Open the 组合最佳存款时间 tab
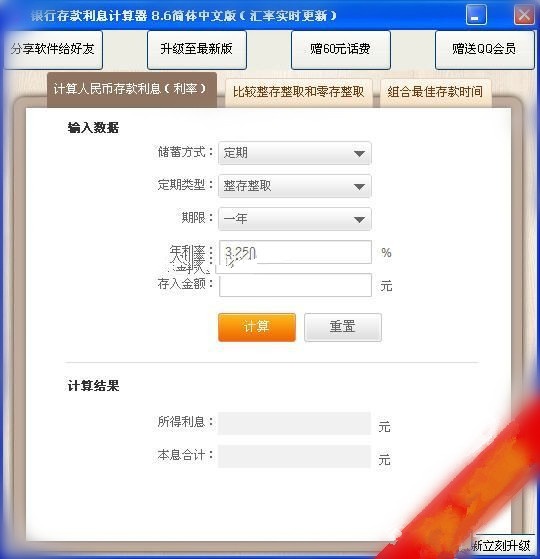Screen dimensions: 540x559 (436, 93)
